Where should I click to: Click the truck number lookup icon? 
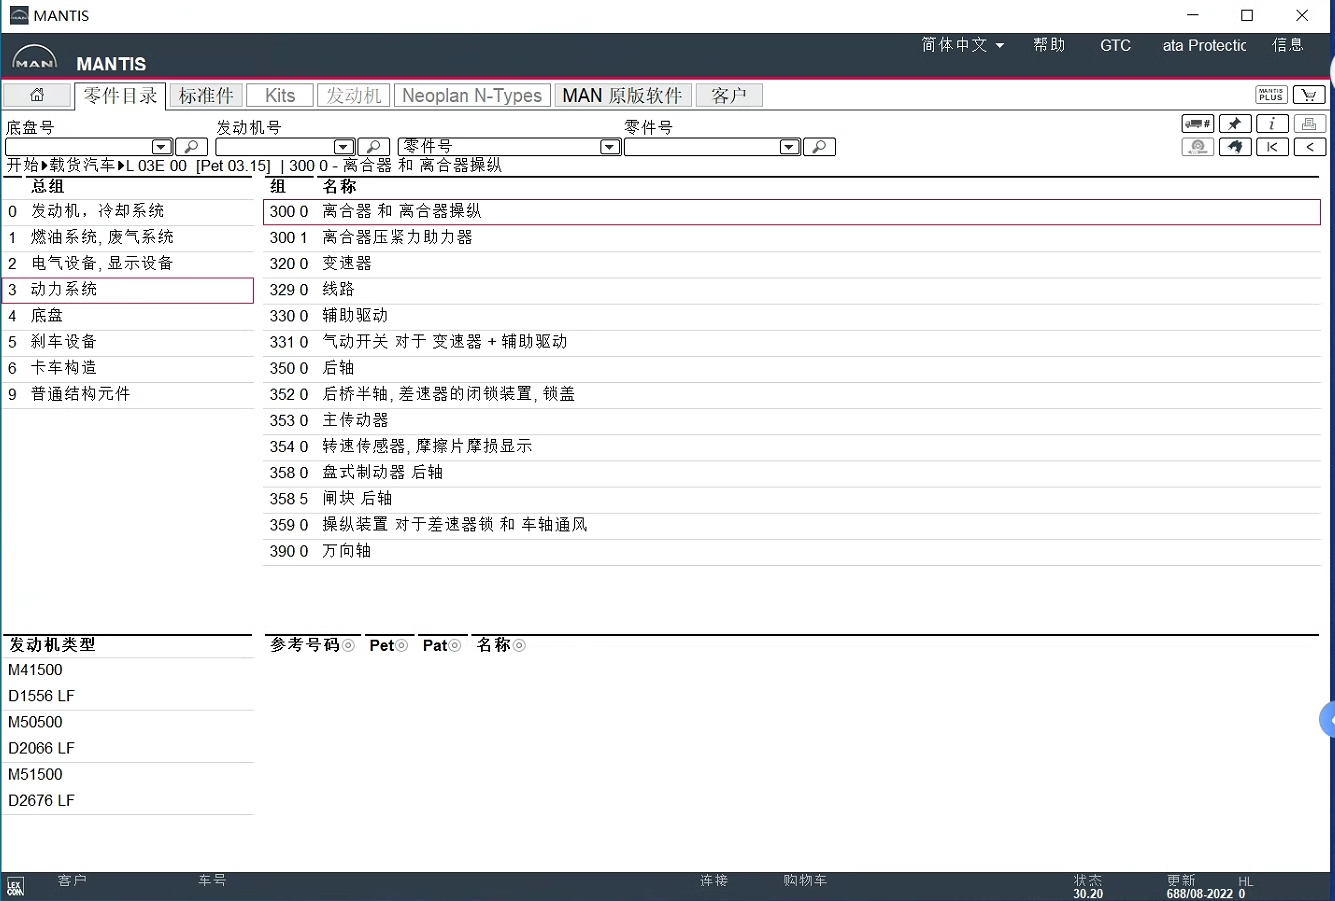click(1198, 124)
